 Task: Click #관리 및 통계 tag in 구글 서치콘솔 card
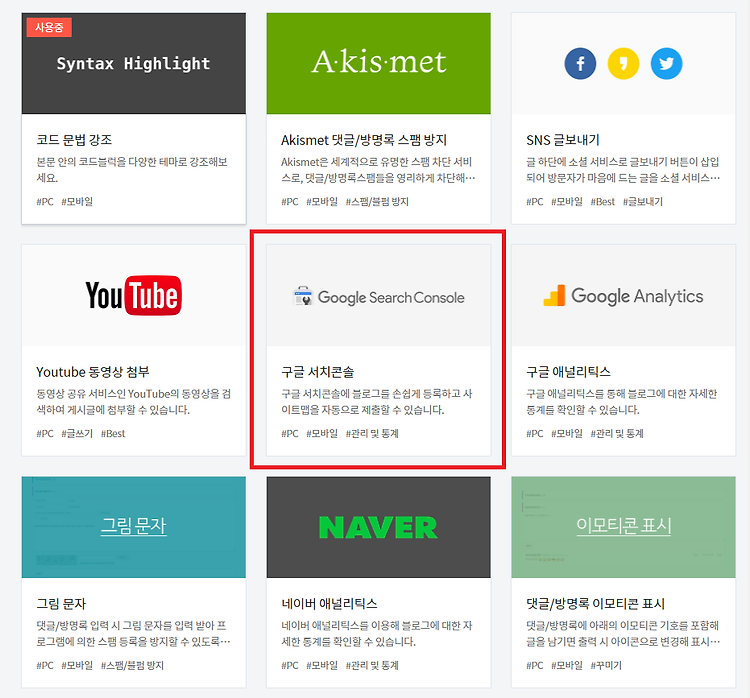(x=372, y=433)
